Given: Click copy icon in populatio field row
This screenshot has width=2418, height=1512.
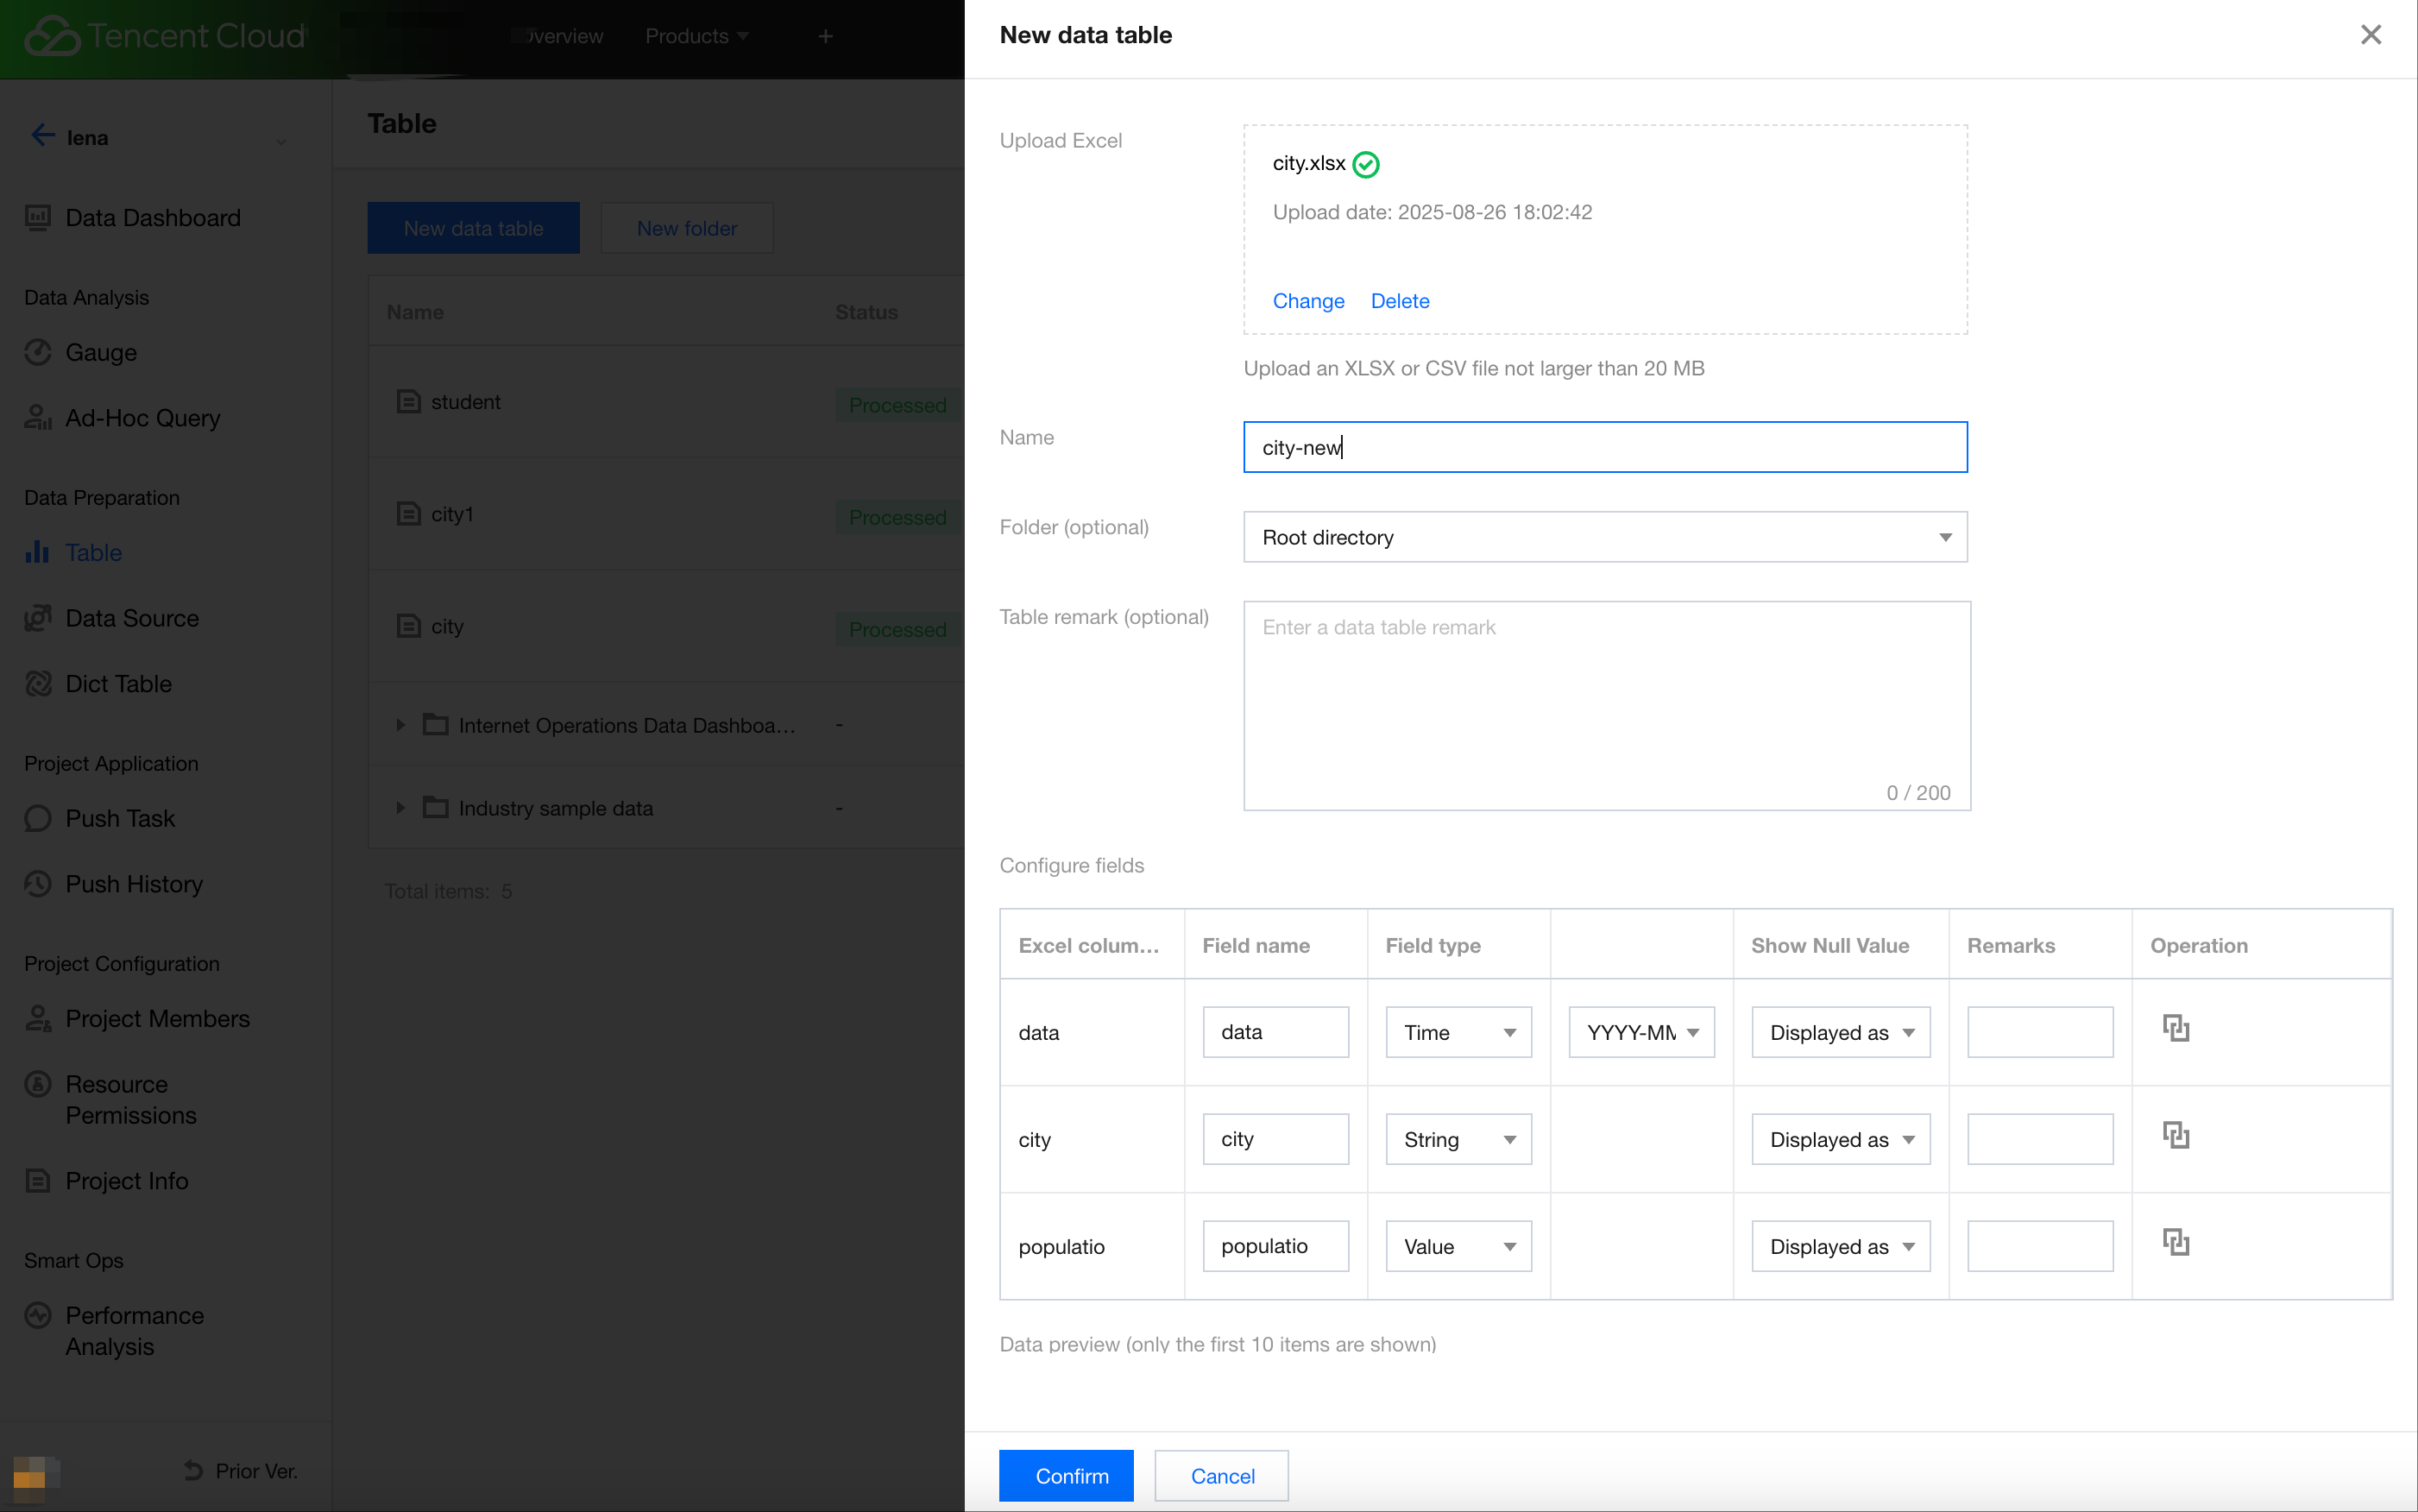Looking at the screenshot, I should [2176, 1242].
